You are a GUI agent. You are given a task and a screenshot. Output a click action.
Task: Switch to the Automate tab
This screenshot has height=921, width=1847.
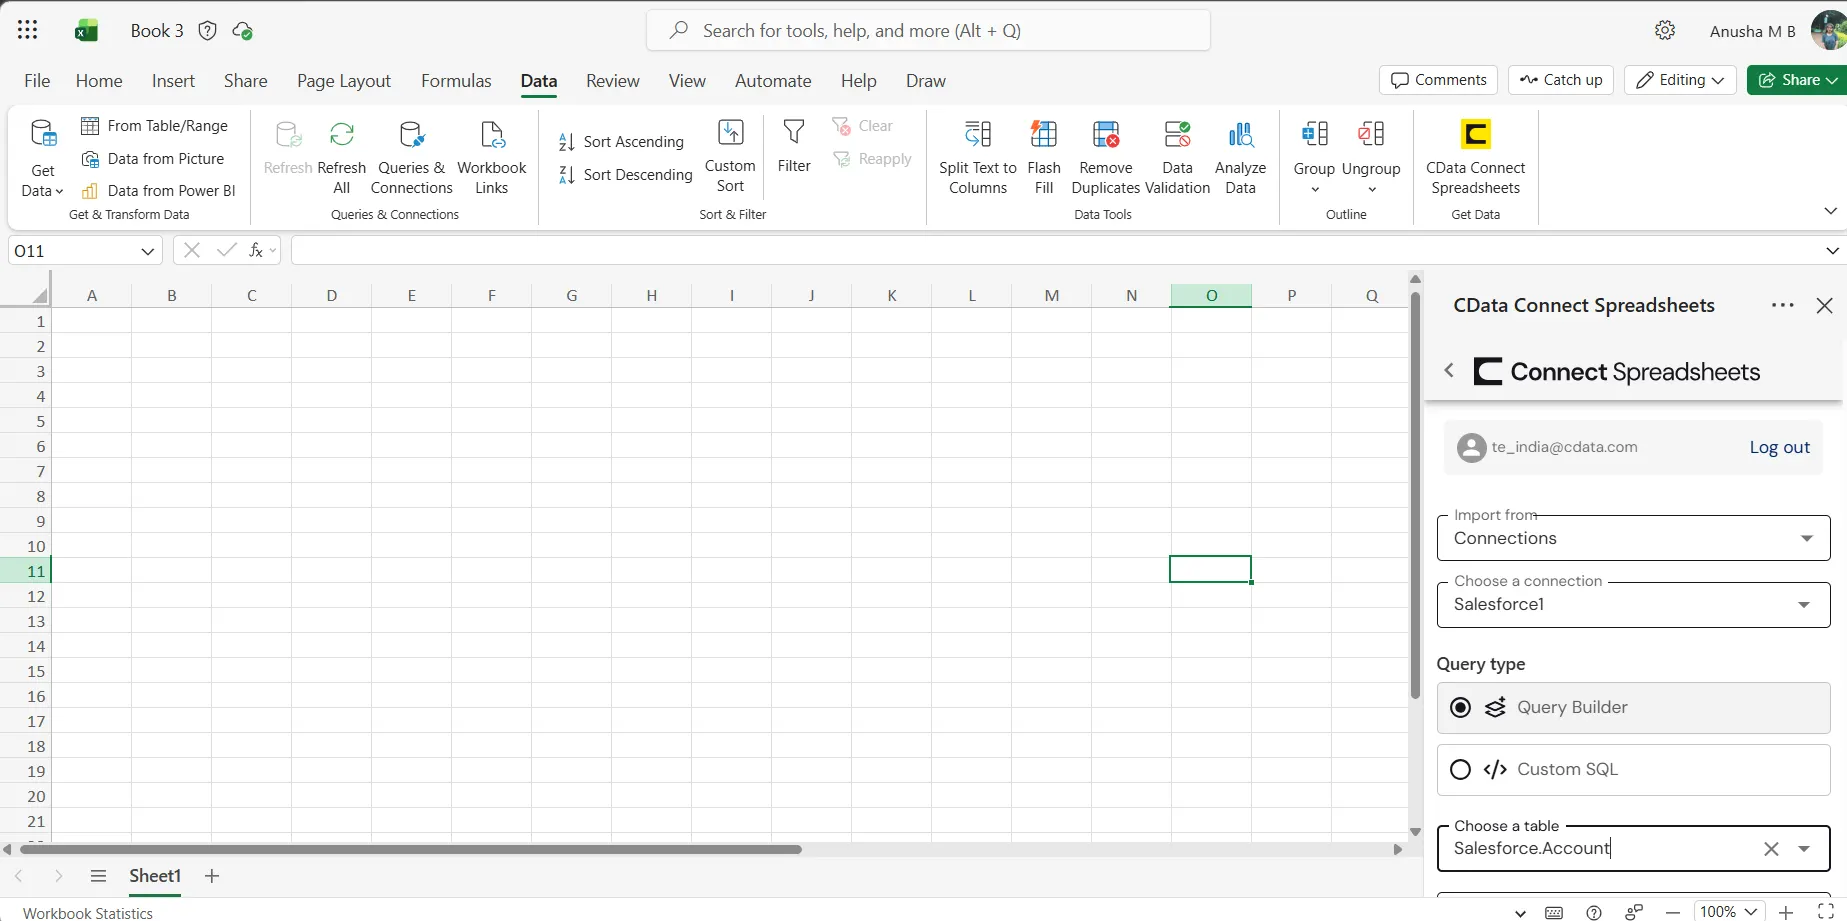point(773,81)
